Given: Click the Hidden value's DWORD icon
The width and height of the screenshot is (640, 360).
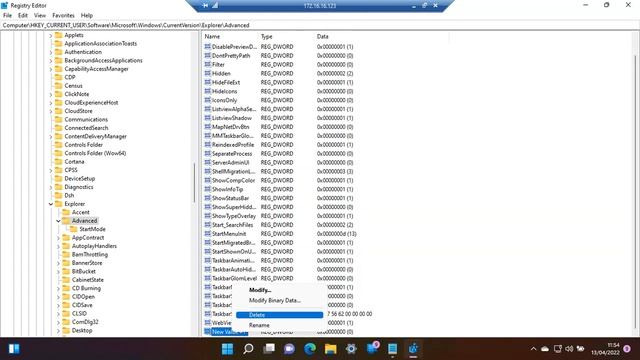Looking at the screenshot, I should (x=207, y=73).
